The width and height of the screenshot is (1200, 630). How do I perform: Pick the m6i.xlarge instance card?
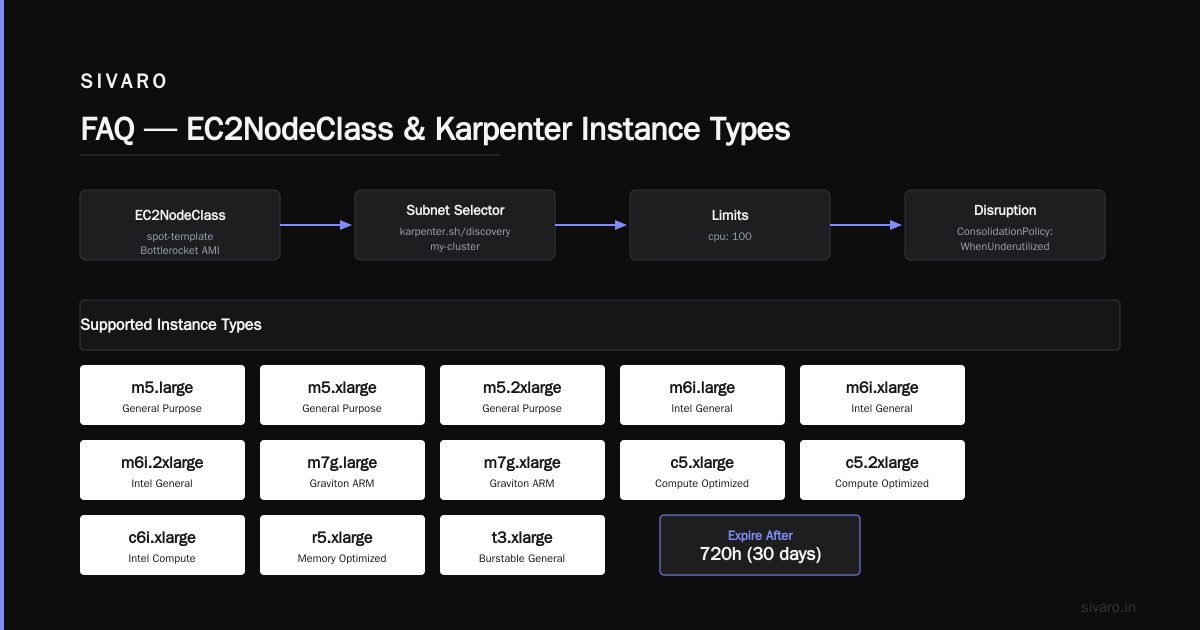pos(882,395)
